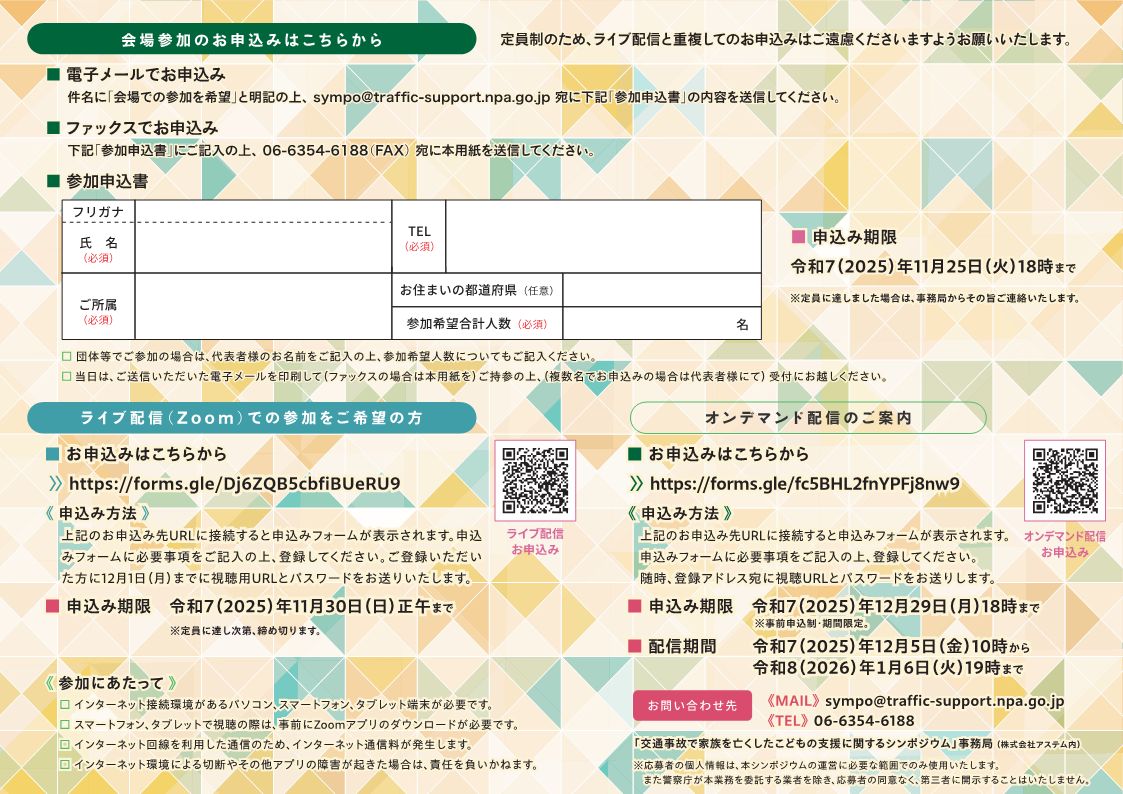
Task: Click the green square beside 参加申込書
Action: 54,181
